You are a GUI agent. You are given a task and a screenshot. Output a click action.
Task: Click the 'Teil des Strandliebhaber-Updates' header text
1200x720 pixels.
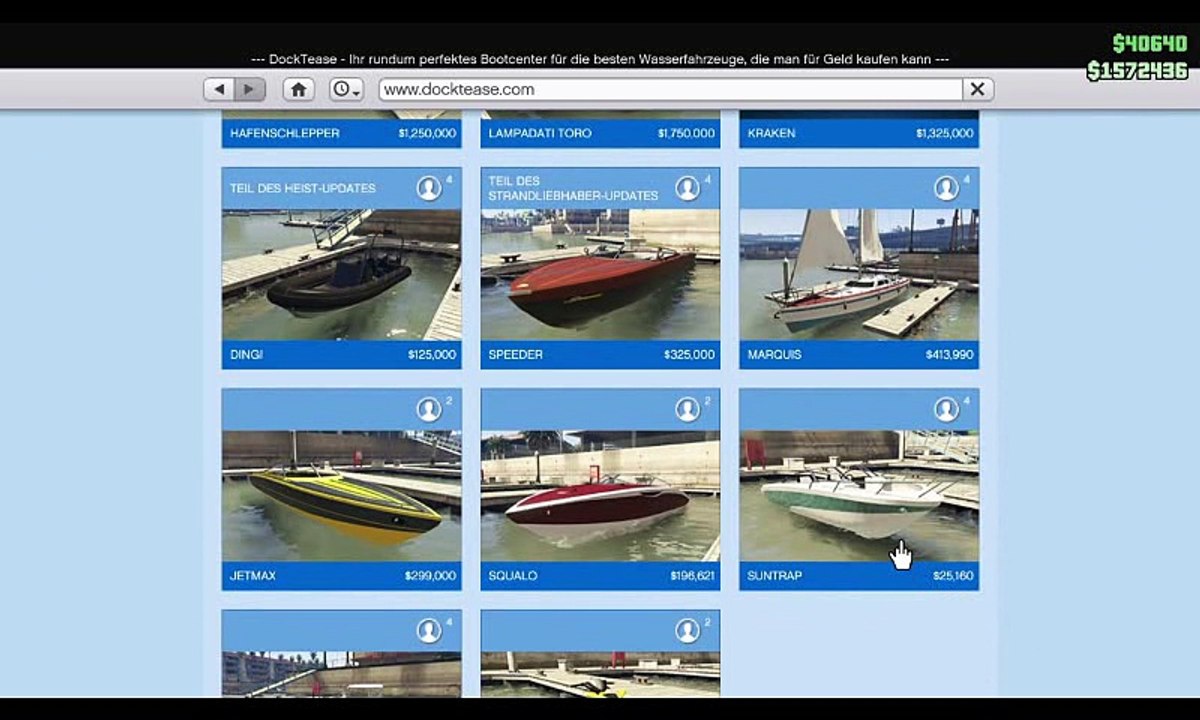coord(573,188)
